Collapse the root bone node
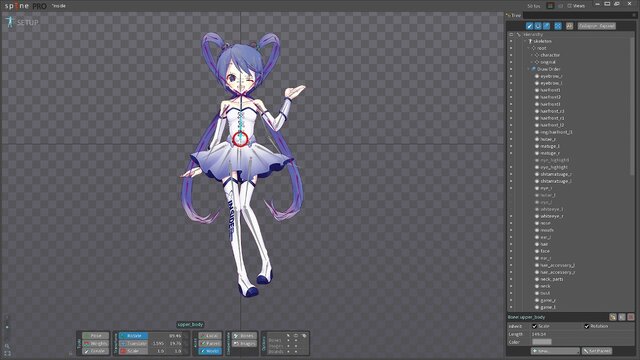This screenshot has width=640, height=360. tap(529, 48)
